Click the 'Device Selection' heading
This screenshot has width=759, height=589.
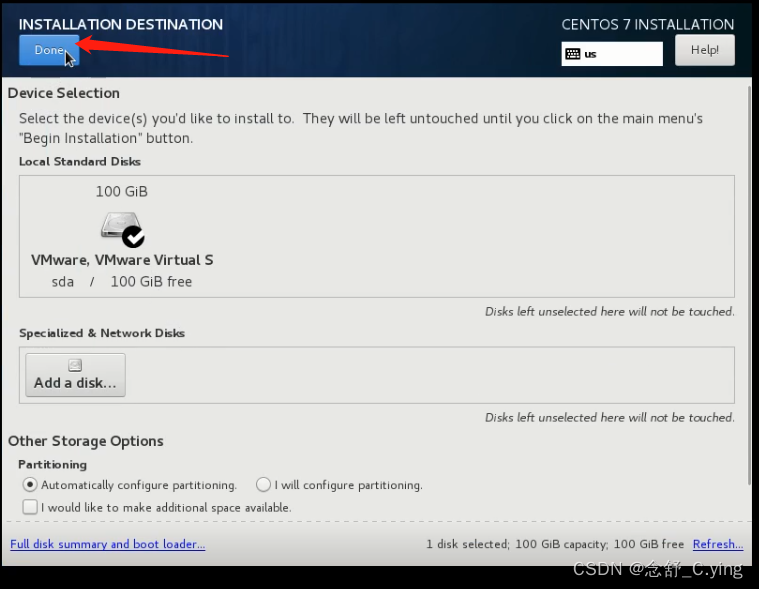coord(63,93)
